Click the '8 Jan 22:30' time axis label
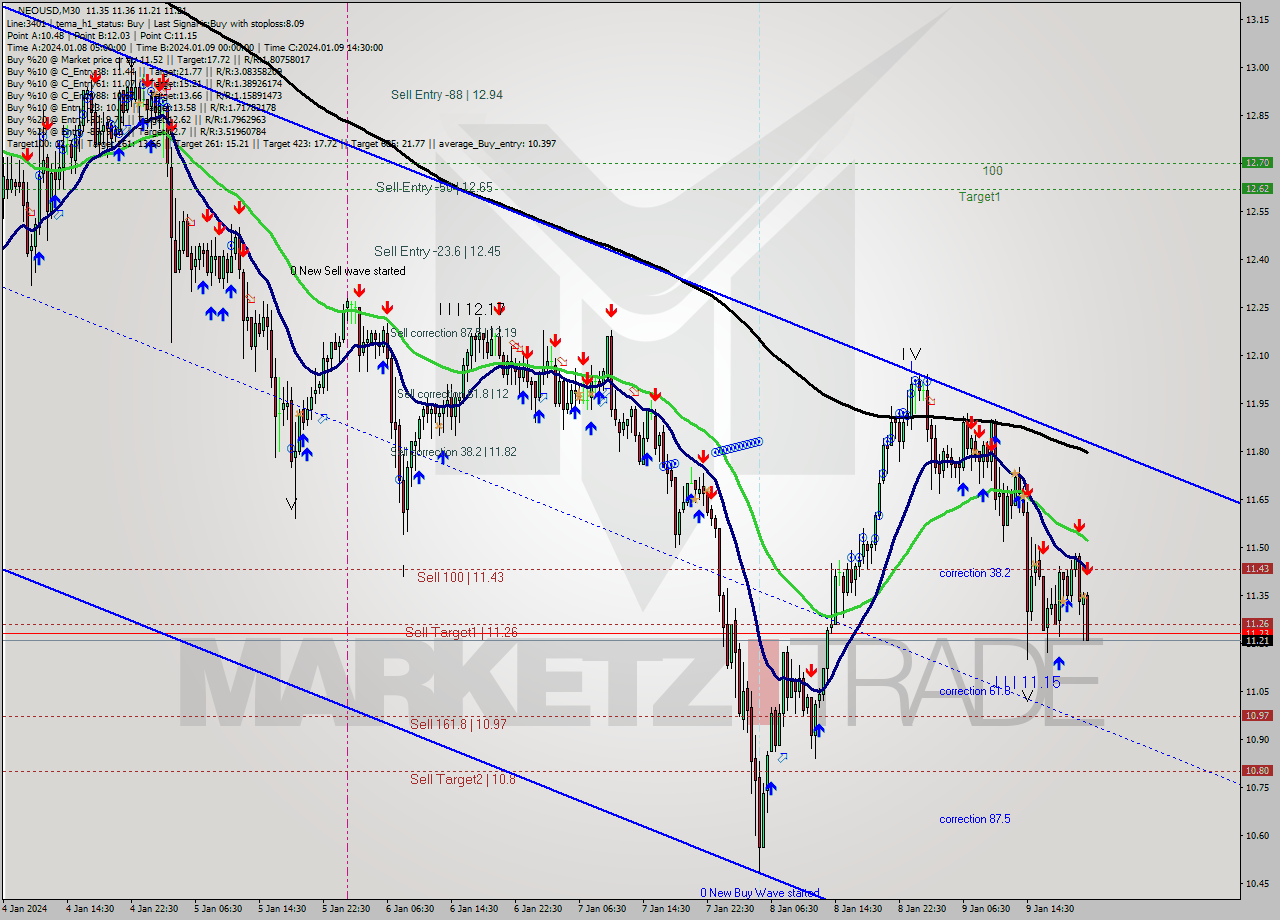 924,909
